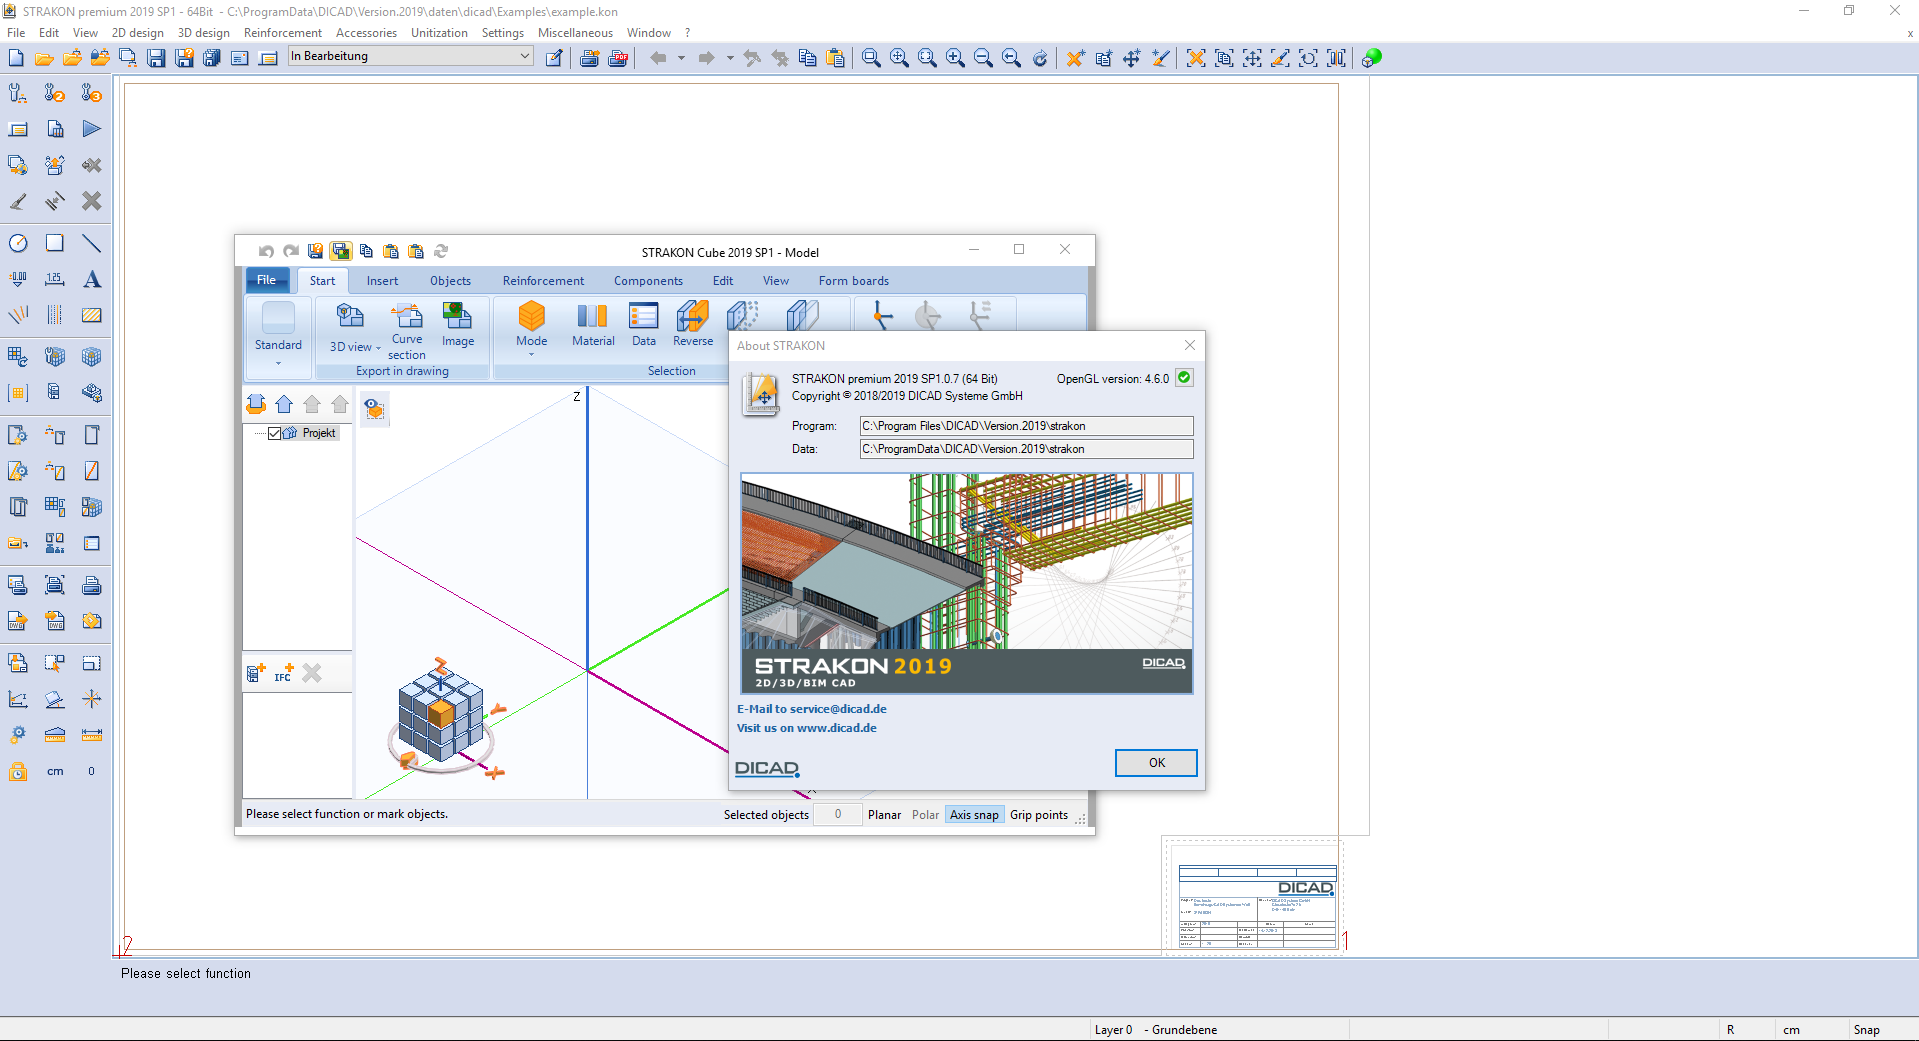Click the paintbrush icon in left toolbar
The width and height of the screenshot is (1919, 1041).
pos(18,201)
